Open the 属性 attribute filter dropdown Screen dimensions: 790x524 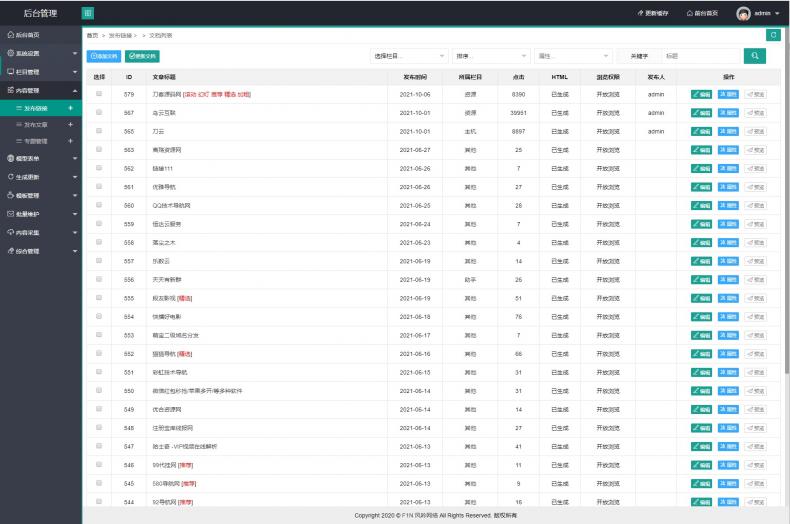[x=573, y=56]
